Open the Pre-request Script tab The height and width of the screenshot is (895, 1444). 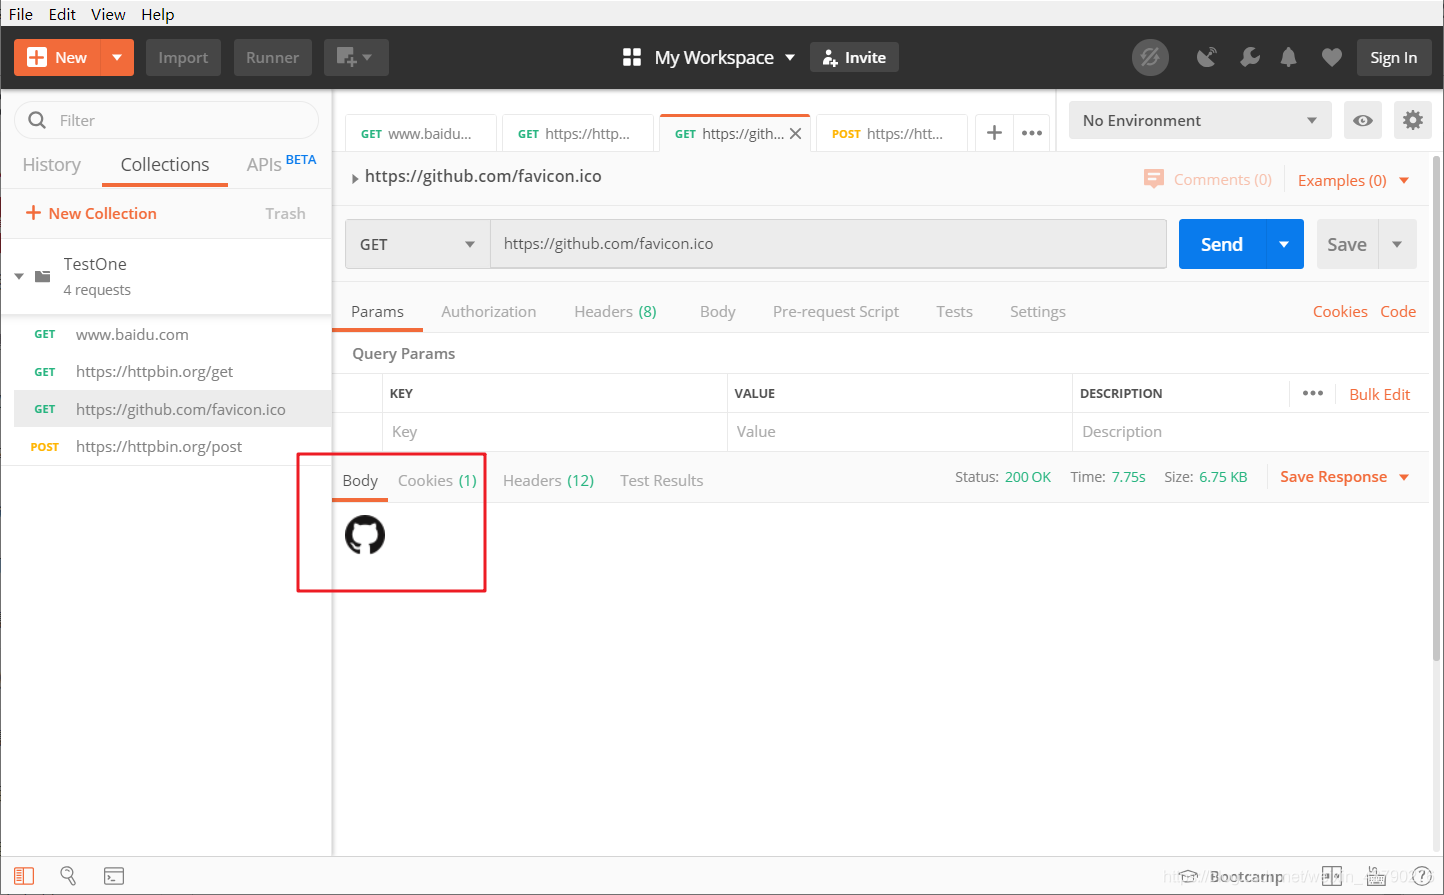[836, 312]
